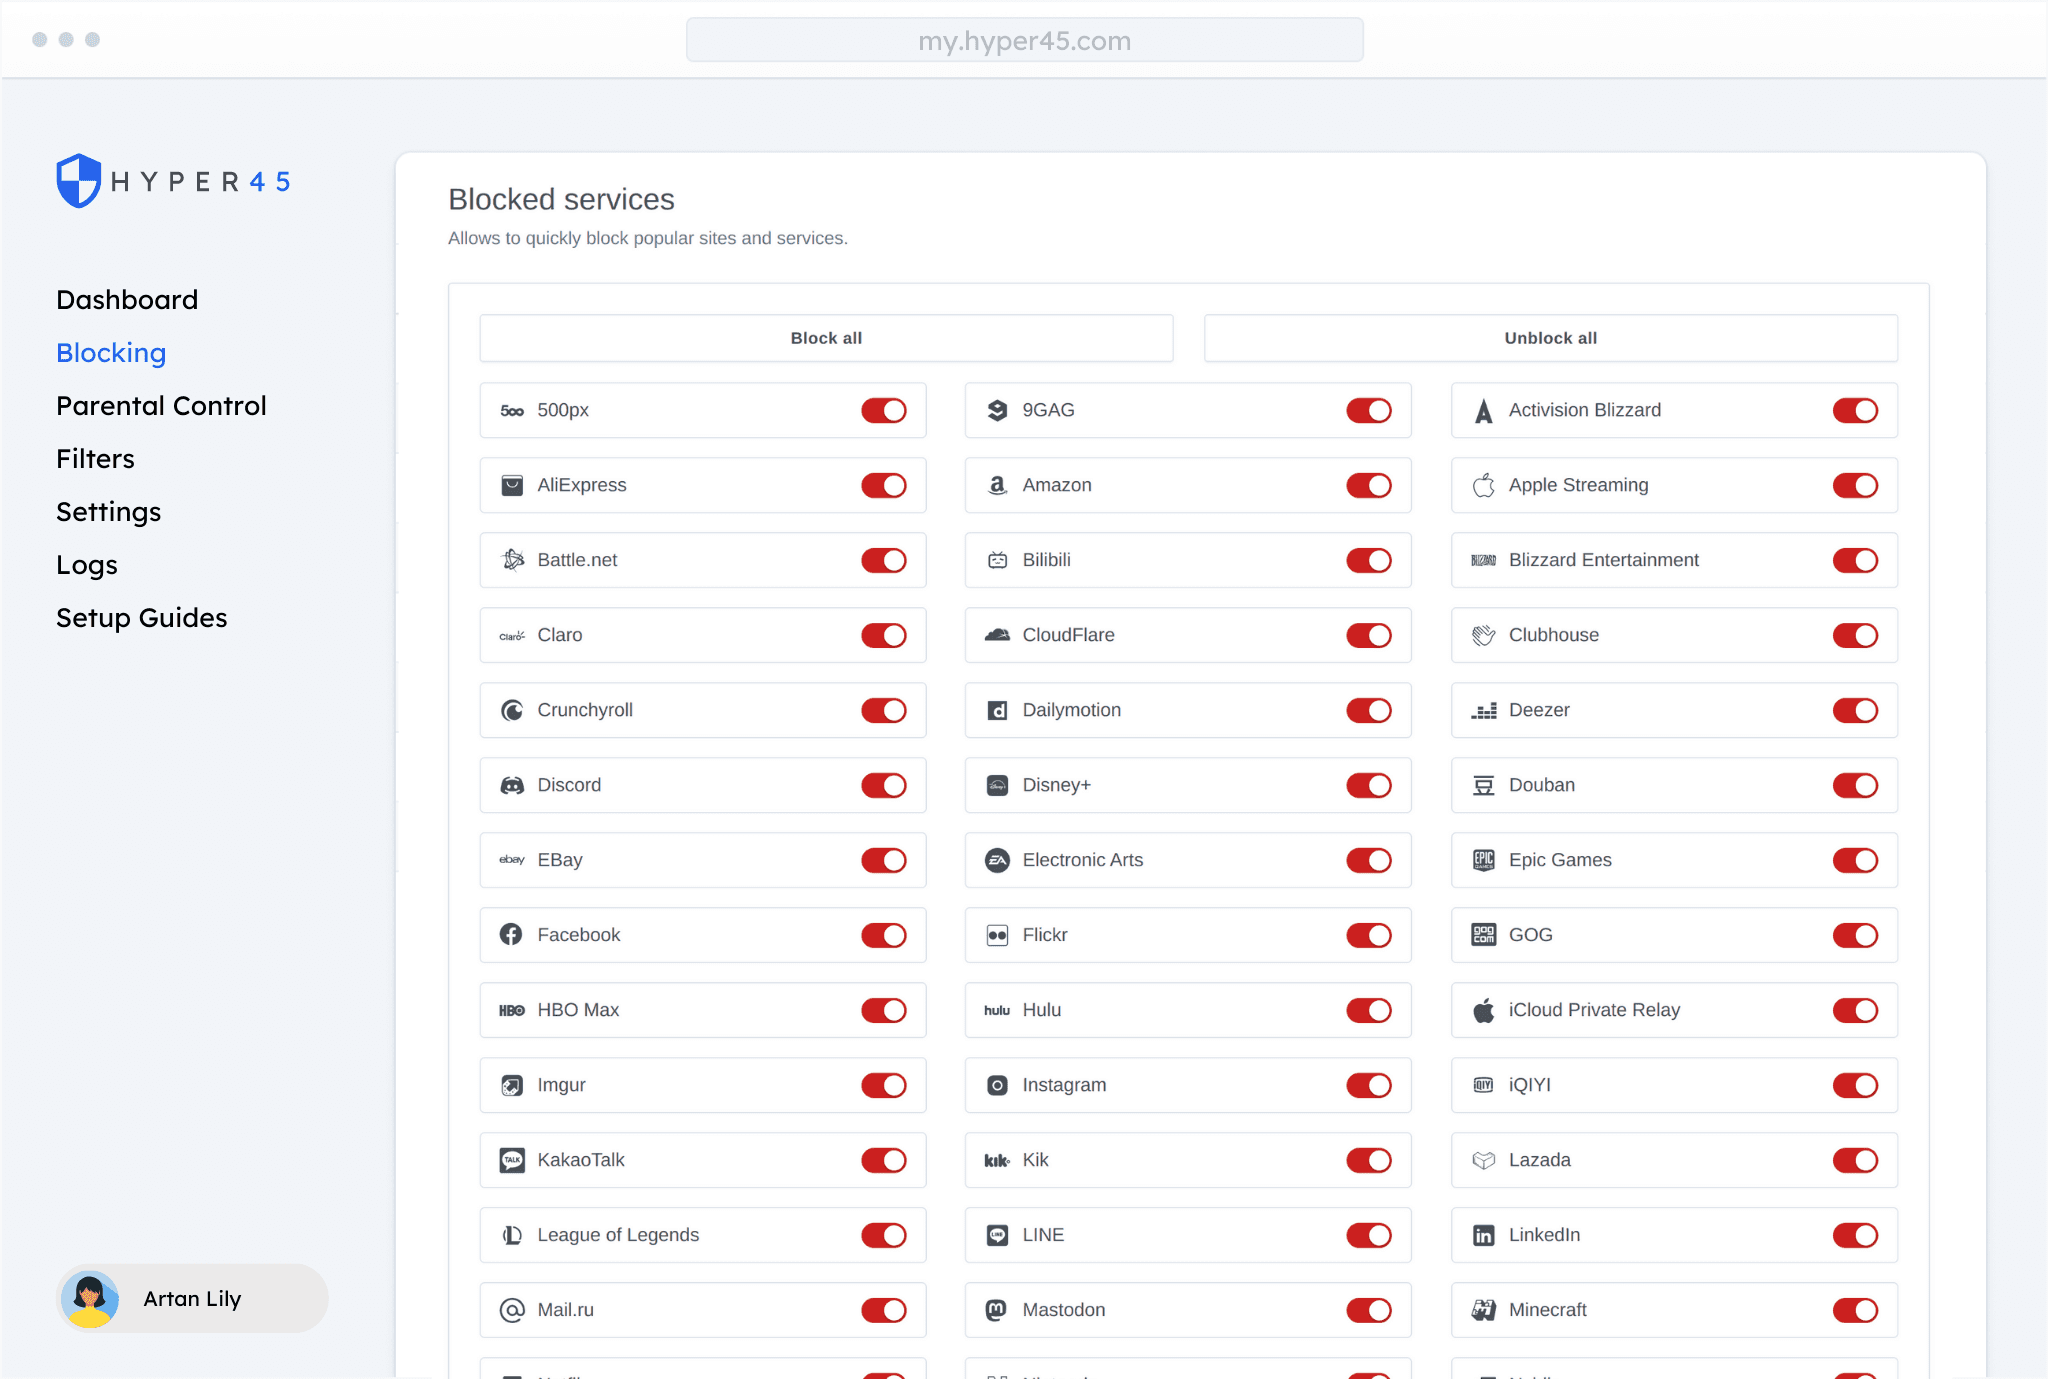Toggle the Hulu block switch
The width and height of the screenshot is (2048, 1379).
pyautogui.click(x=1369, y=1010)
